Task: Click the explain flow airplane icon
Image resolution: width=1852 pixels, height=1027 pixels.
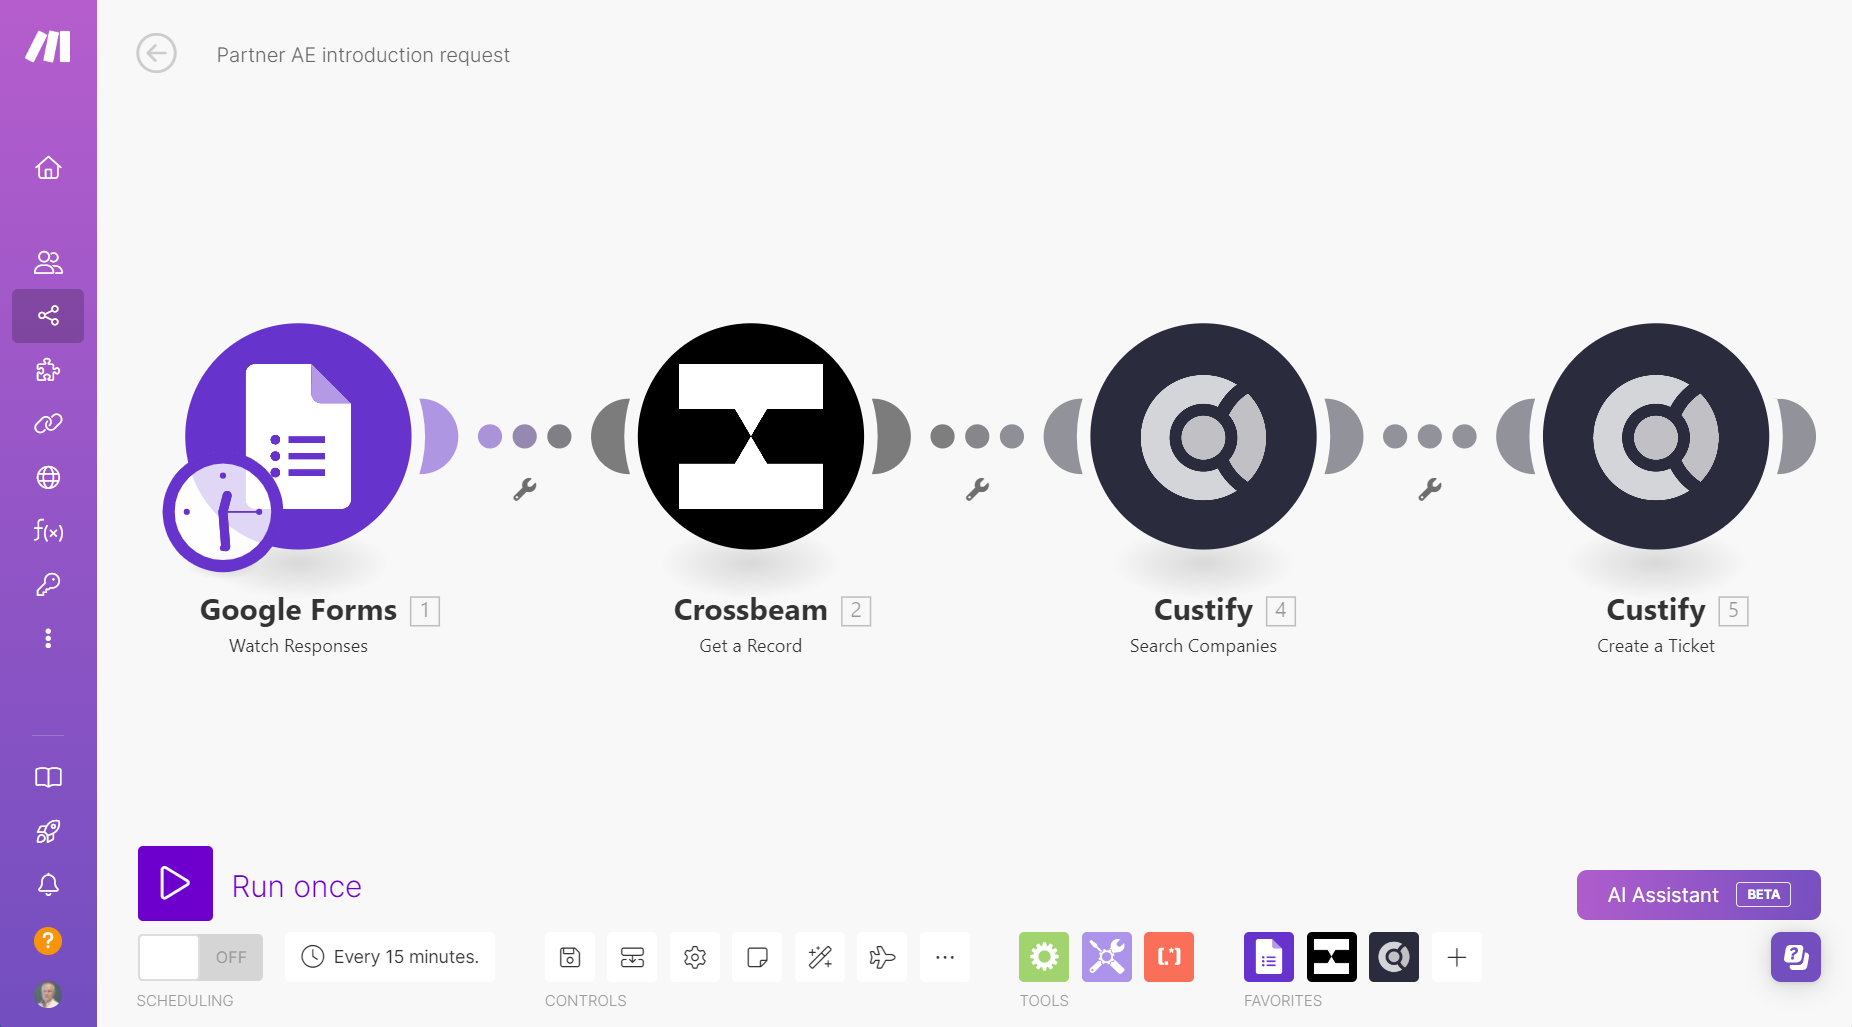Action: [882, 957]
